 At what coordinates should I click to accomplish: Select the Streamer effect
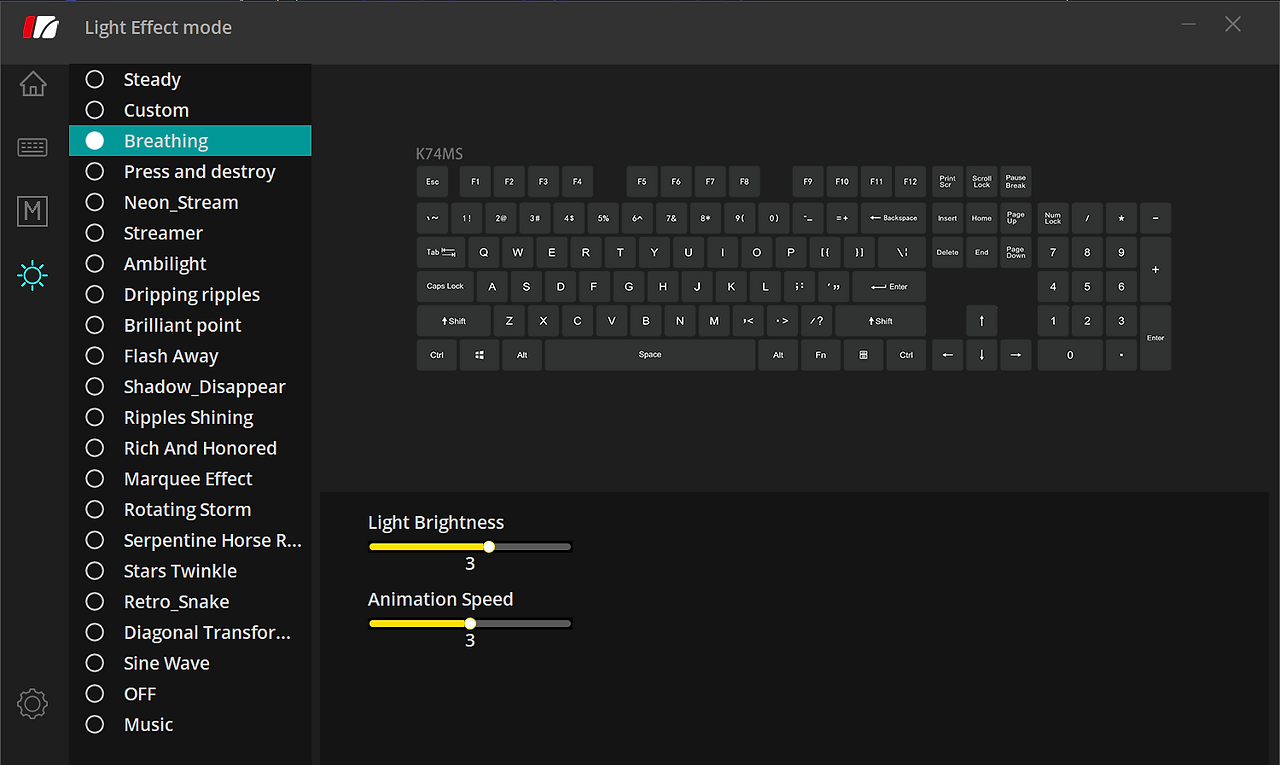[x=190, y=233]
